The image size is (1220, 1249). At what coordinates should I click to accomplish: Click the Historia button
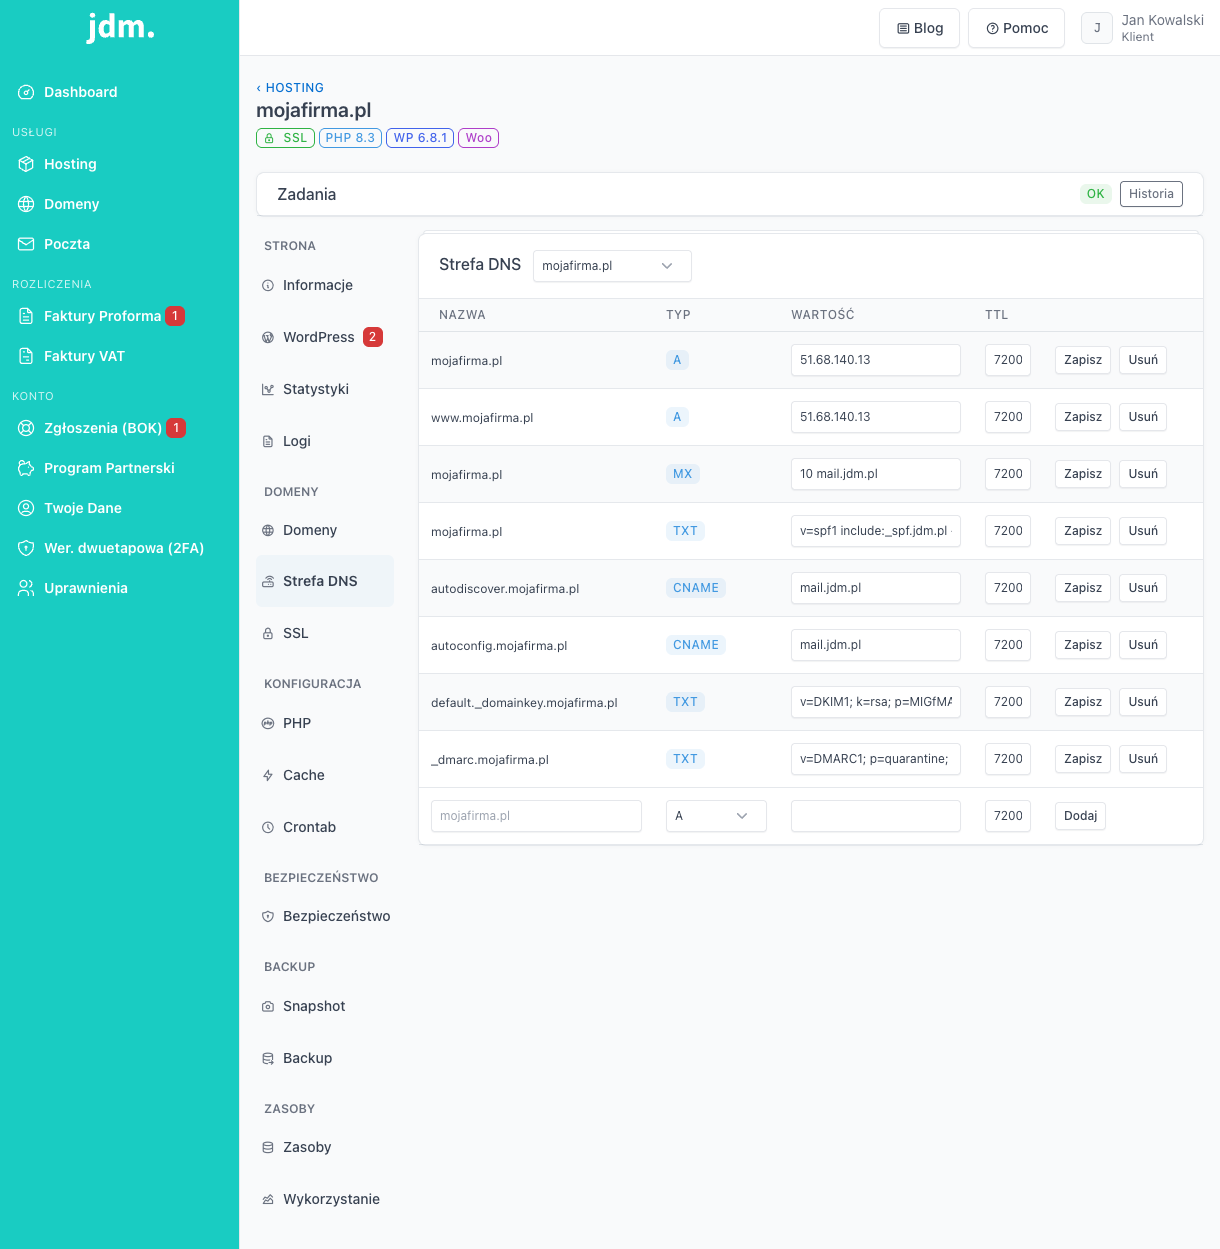point(1151,194)
